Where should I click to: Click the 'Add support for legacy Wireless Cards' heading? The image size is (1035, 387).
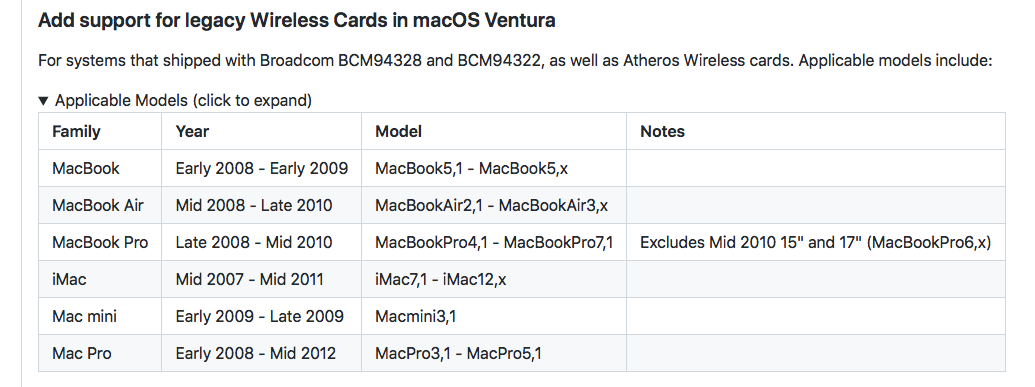click(296, 20)
